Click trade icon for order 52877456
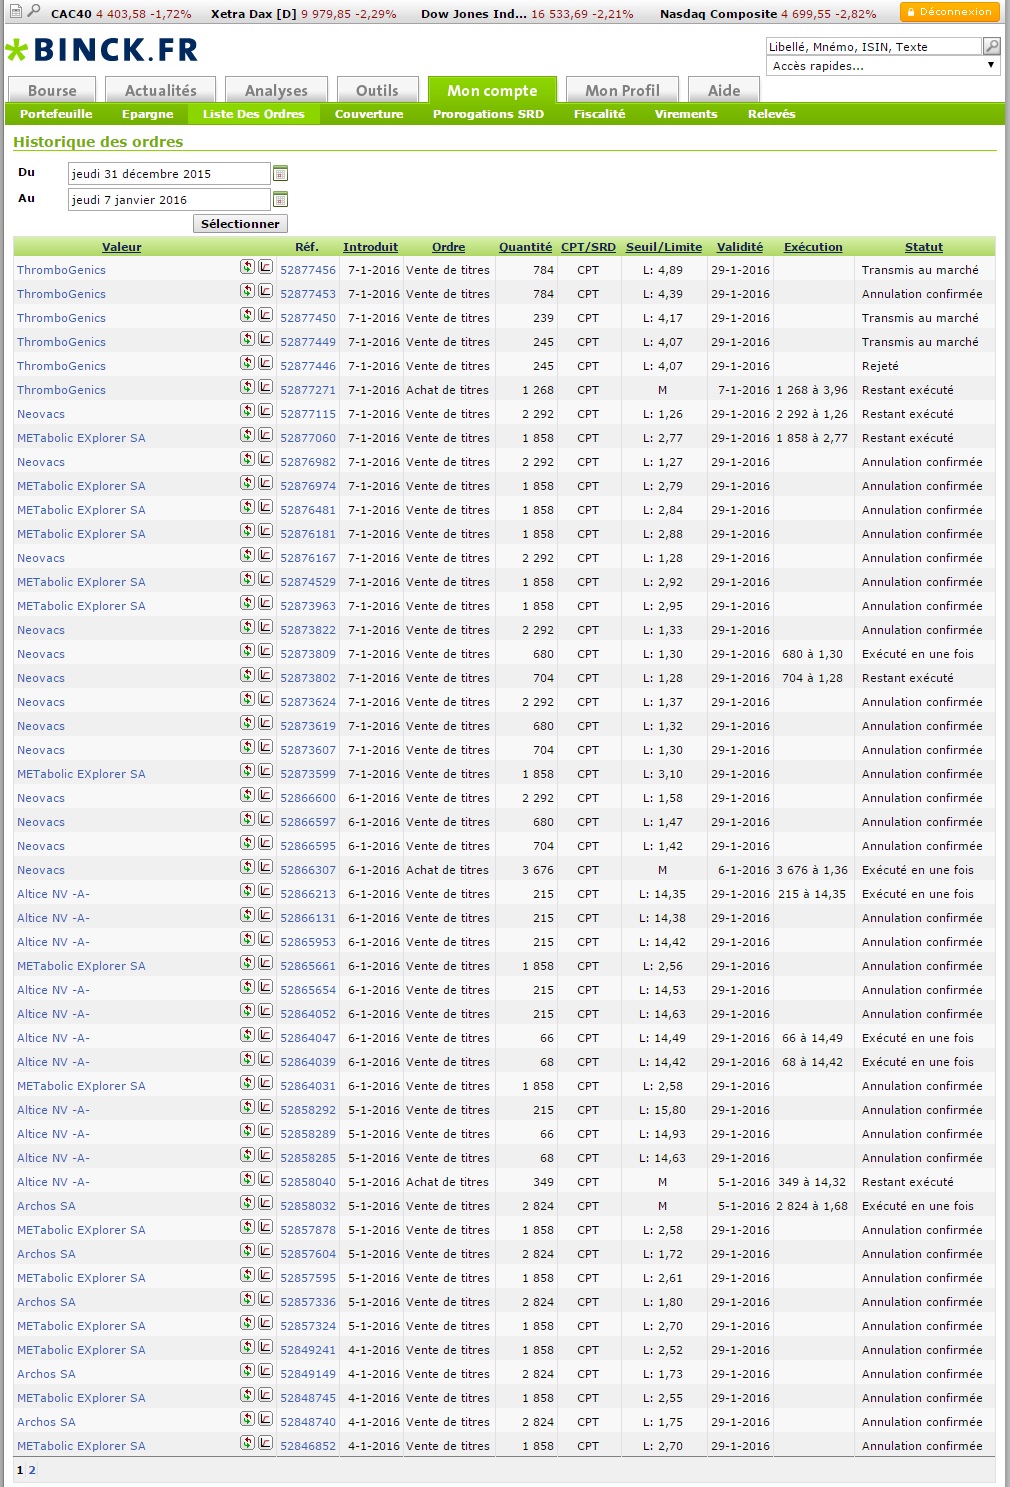The width and height of the screenshot is (1010, 1487). tap(247, 267)
